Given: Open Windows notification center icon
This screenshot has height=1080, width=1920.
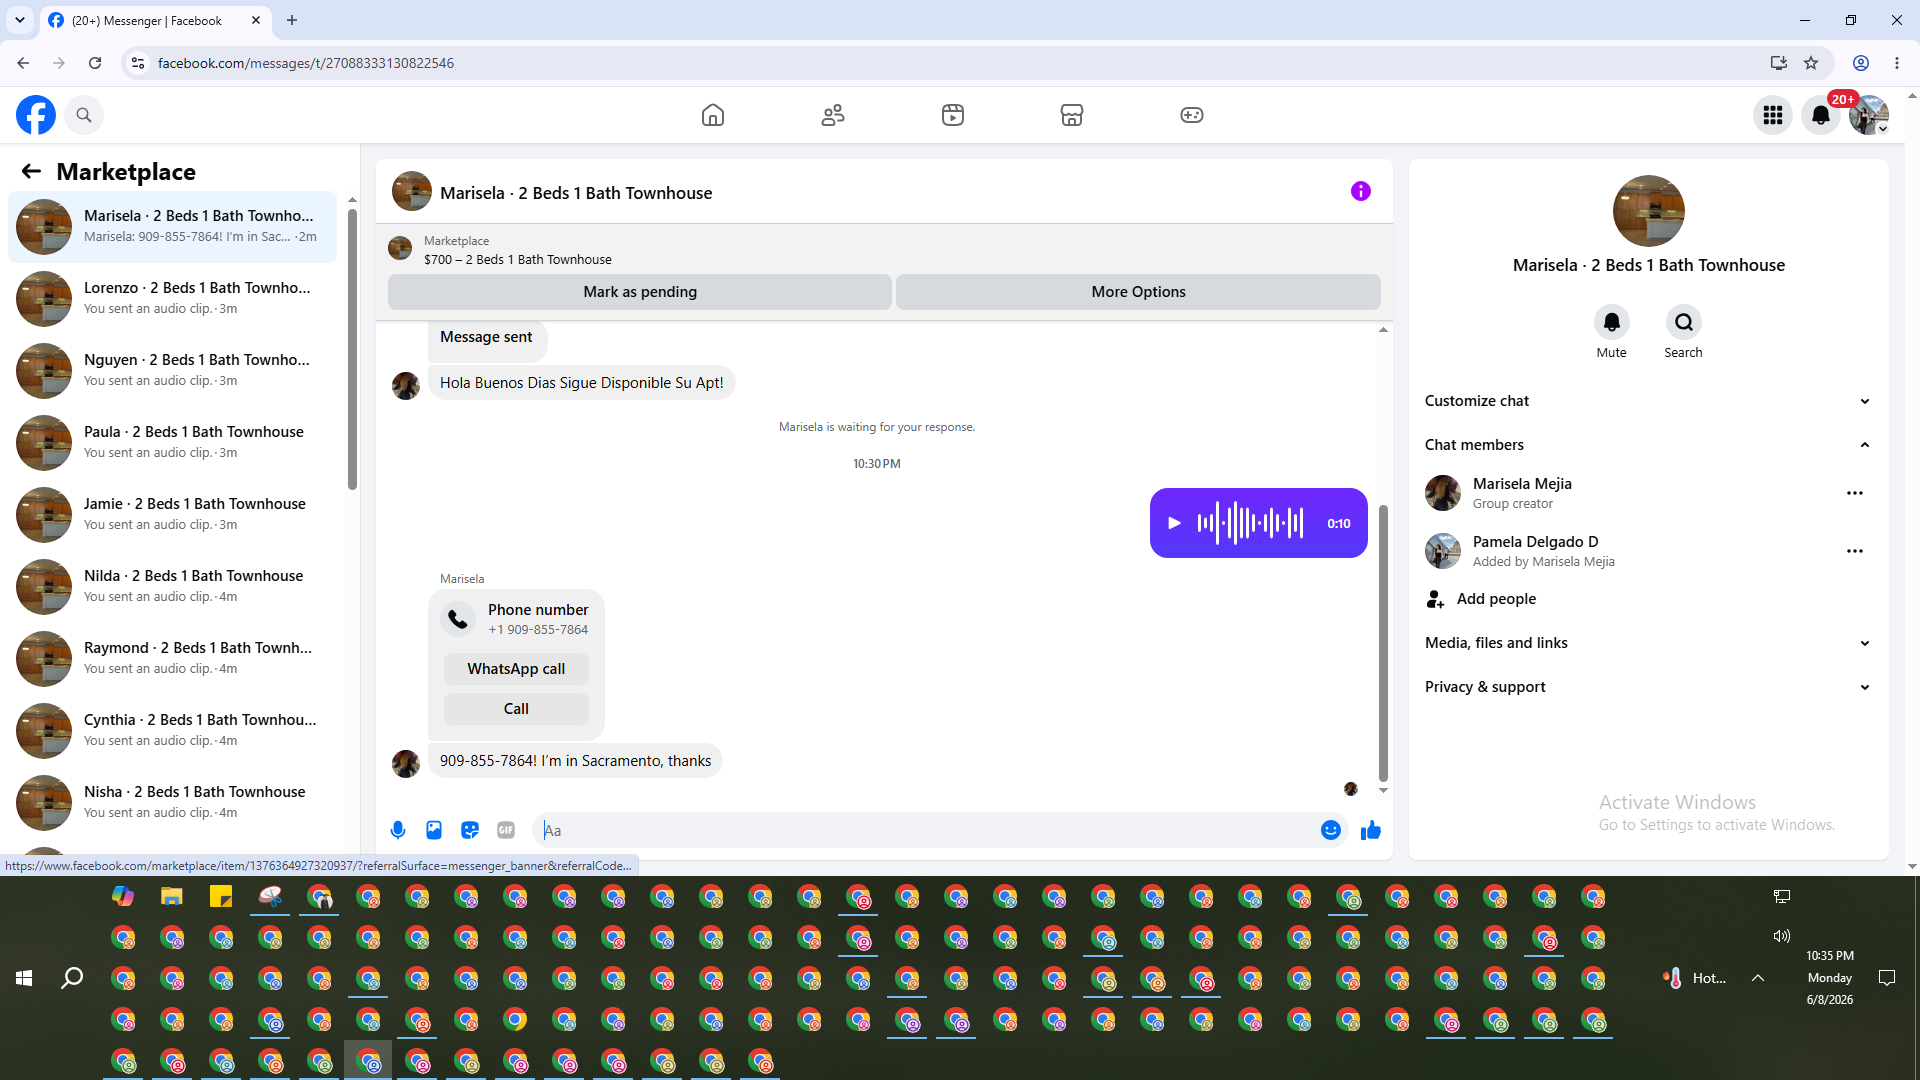Looking at the screenshot, I should [1887, 978].
